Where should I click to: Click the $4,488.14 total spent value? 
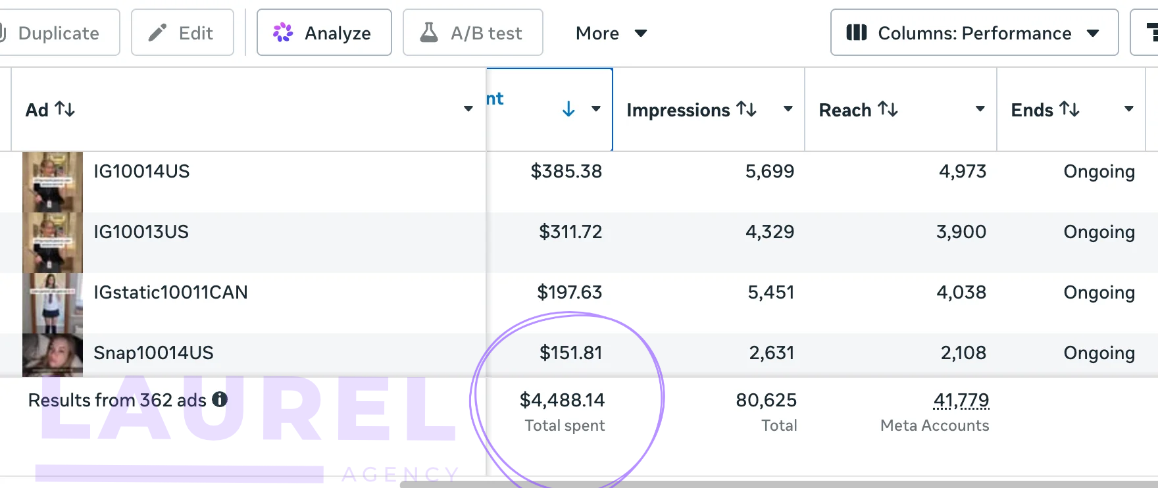tap(562, 400)
